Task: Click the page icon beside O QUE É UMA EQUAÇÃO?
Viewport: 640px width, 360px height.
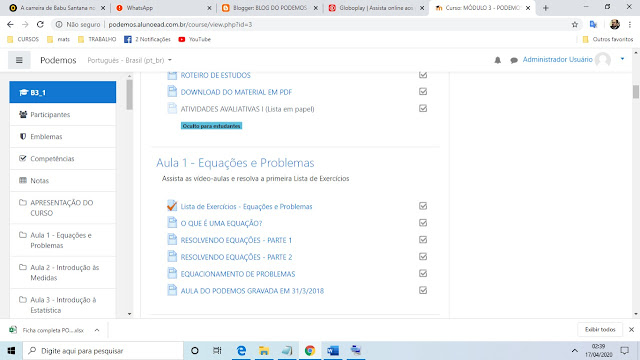Action: click(172, 222)
